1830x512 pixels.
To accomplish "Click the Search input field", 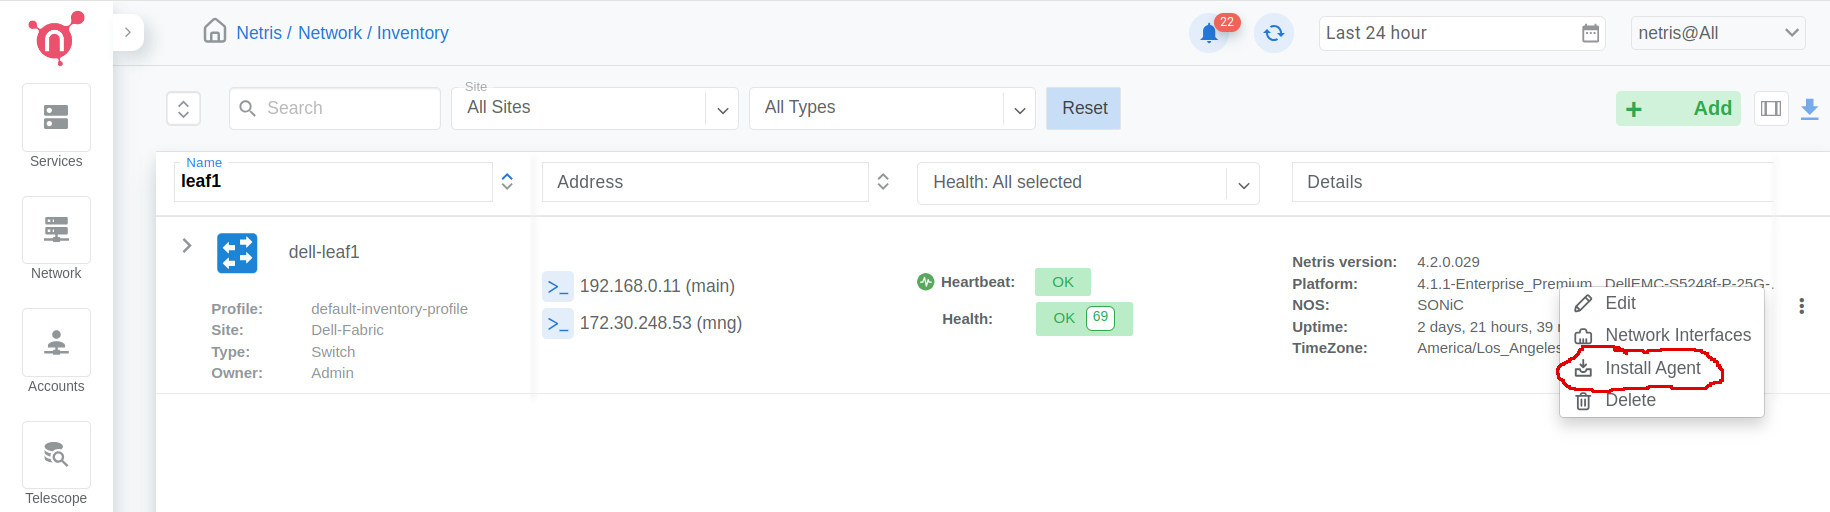I will click(x=335, y=108).
